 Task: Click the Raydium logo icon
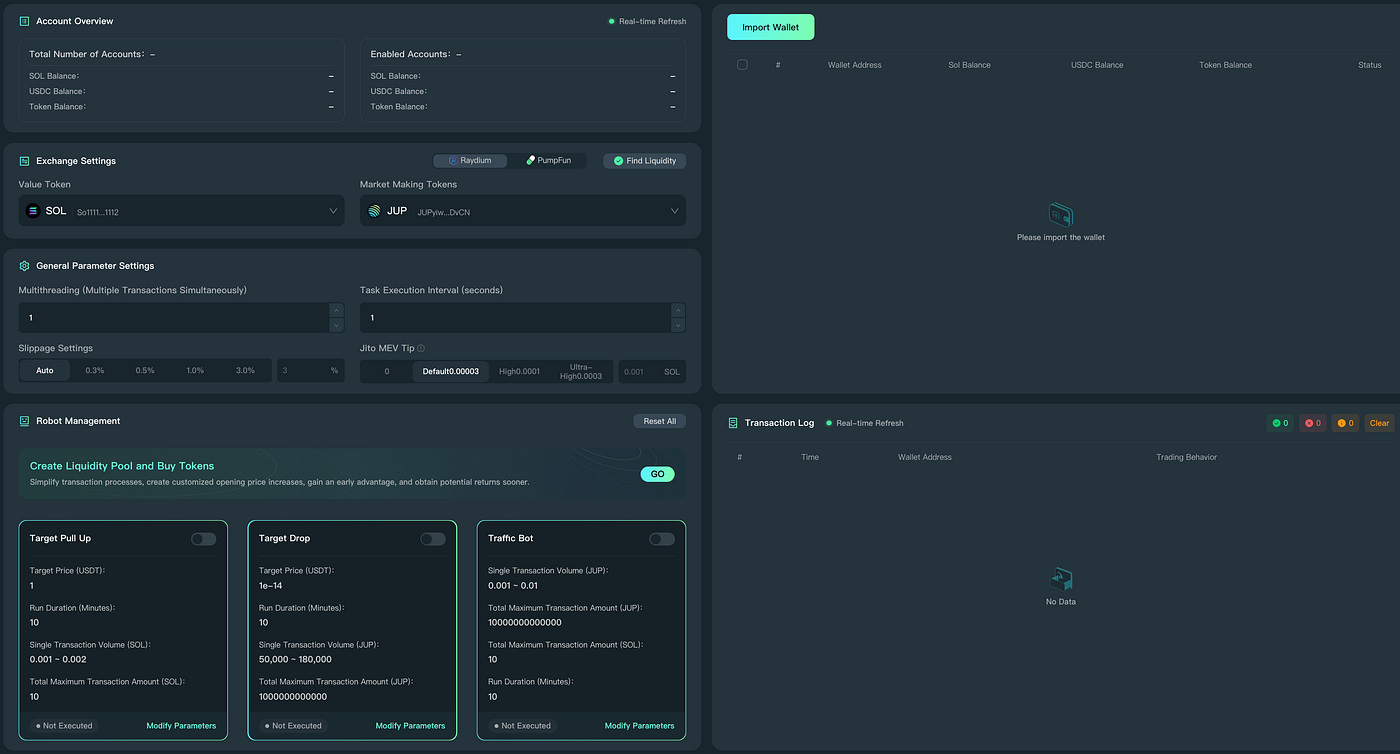coord(453,160)
